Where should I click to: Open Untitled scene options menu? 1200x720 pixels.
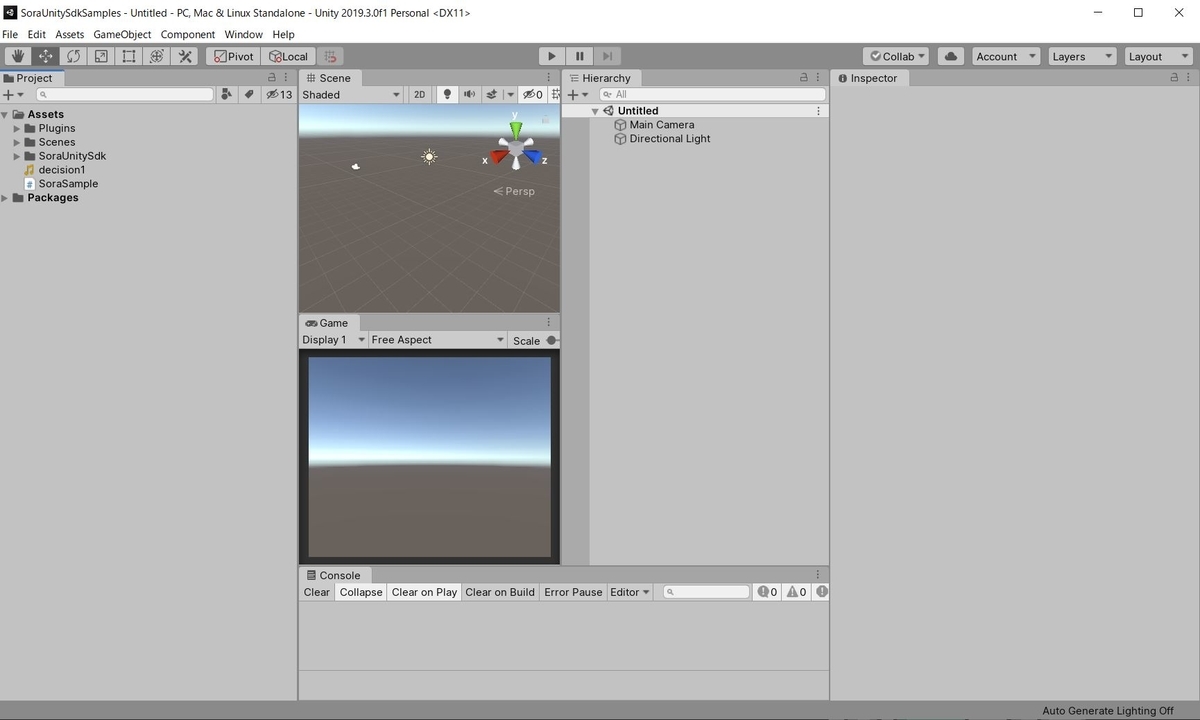tap(819, 111)
